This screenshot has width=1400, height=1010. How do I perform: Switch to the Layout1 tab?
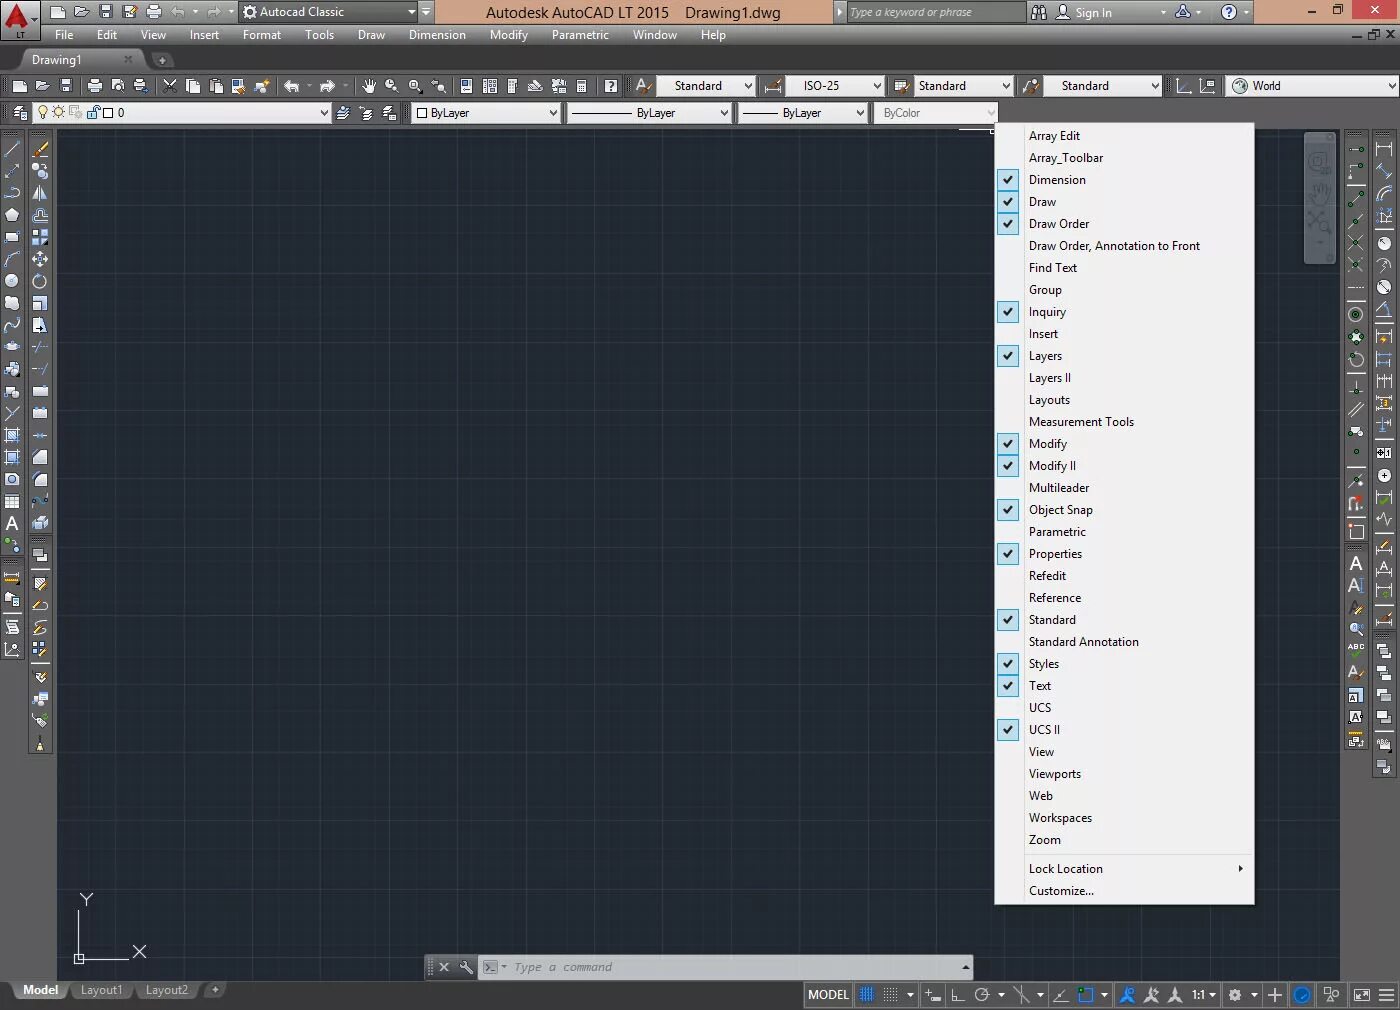pos(101,990)
